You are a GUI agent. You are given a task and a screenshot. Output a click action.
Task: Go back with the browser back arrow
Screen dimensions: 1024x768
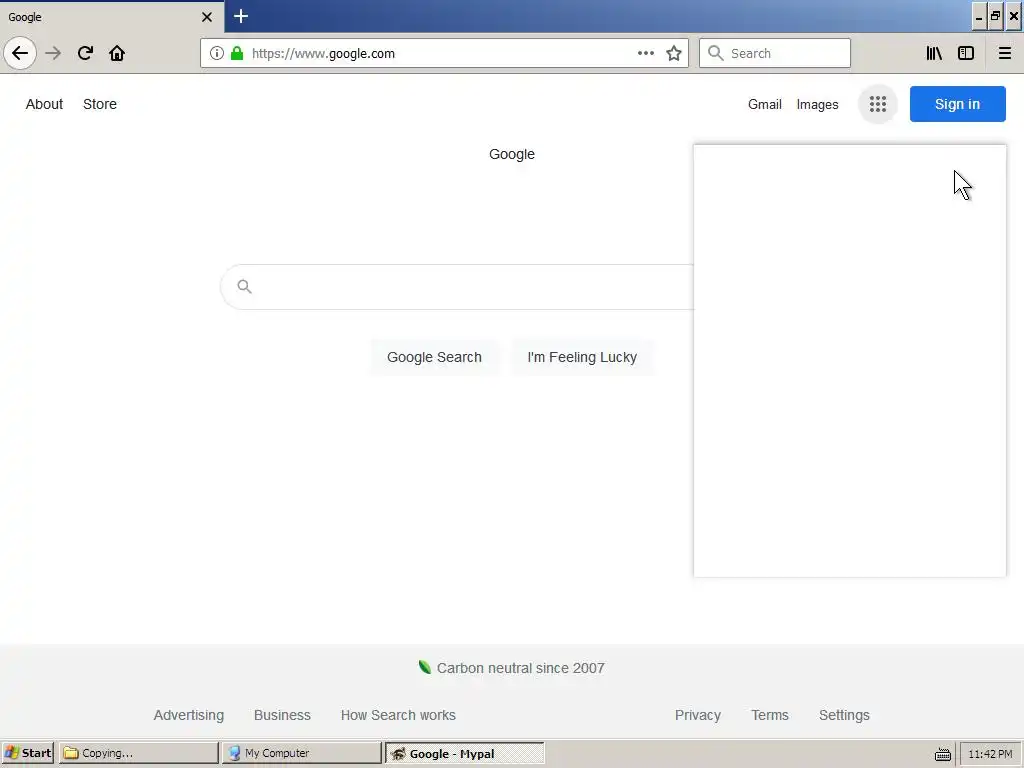coord(20,53)
